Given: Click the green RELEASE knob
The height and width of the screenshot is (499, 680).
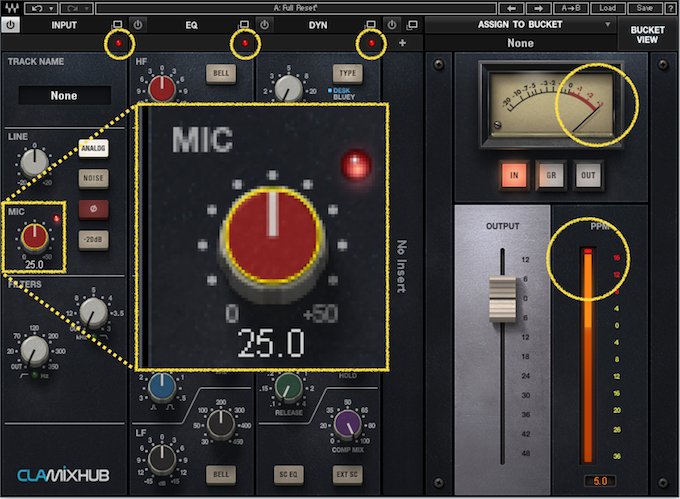Looking at the screenshot, I should tap(288, 387).
